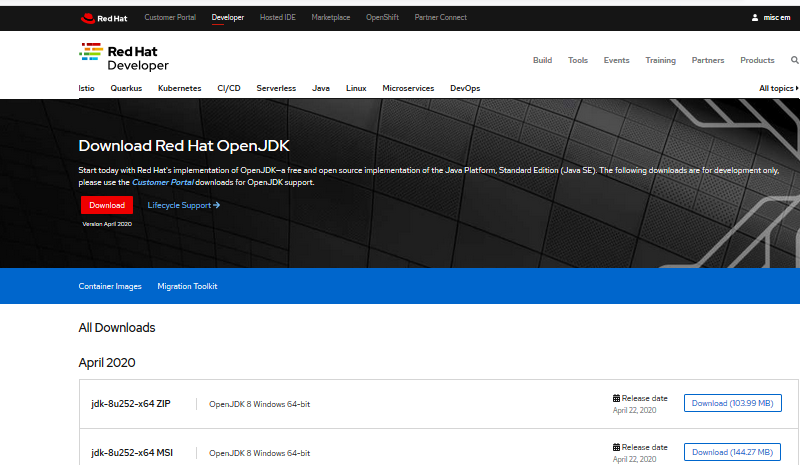Select the Serverless topic
This screenshot has width=800, height=465.
point(276,88)
